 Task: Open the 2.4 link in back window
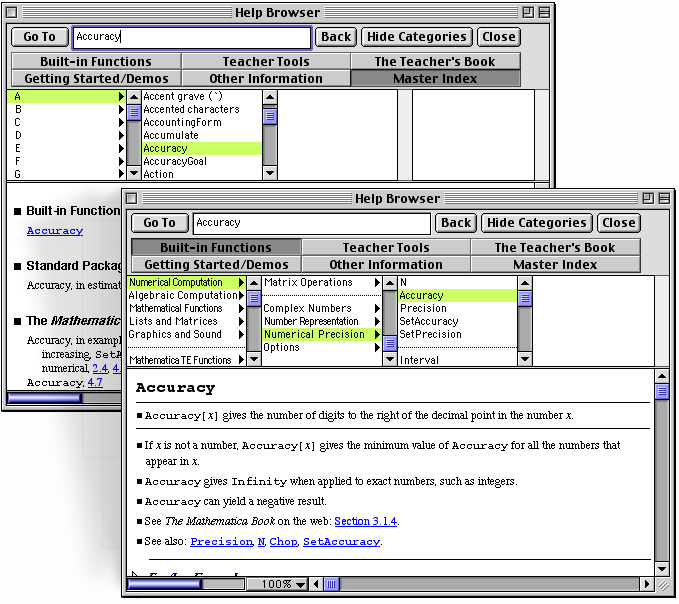[x=100, y=368]
